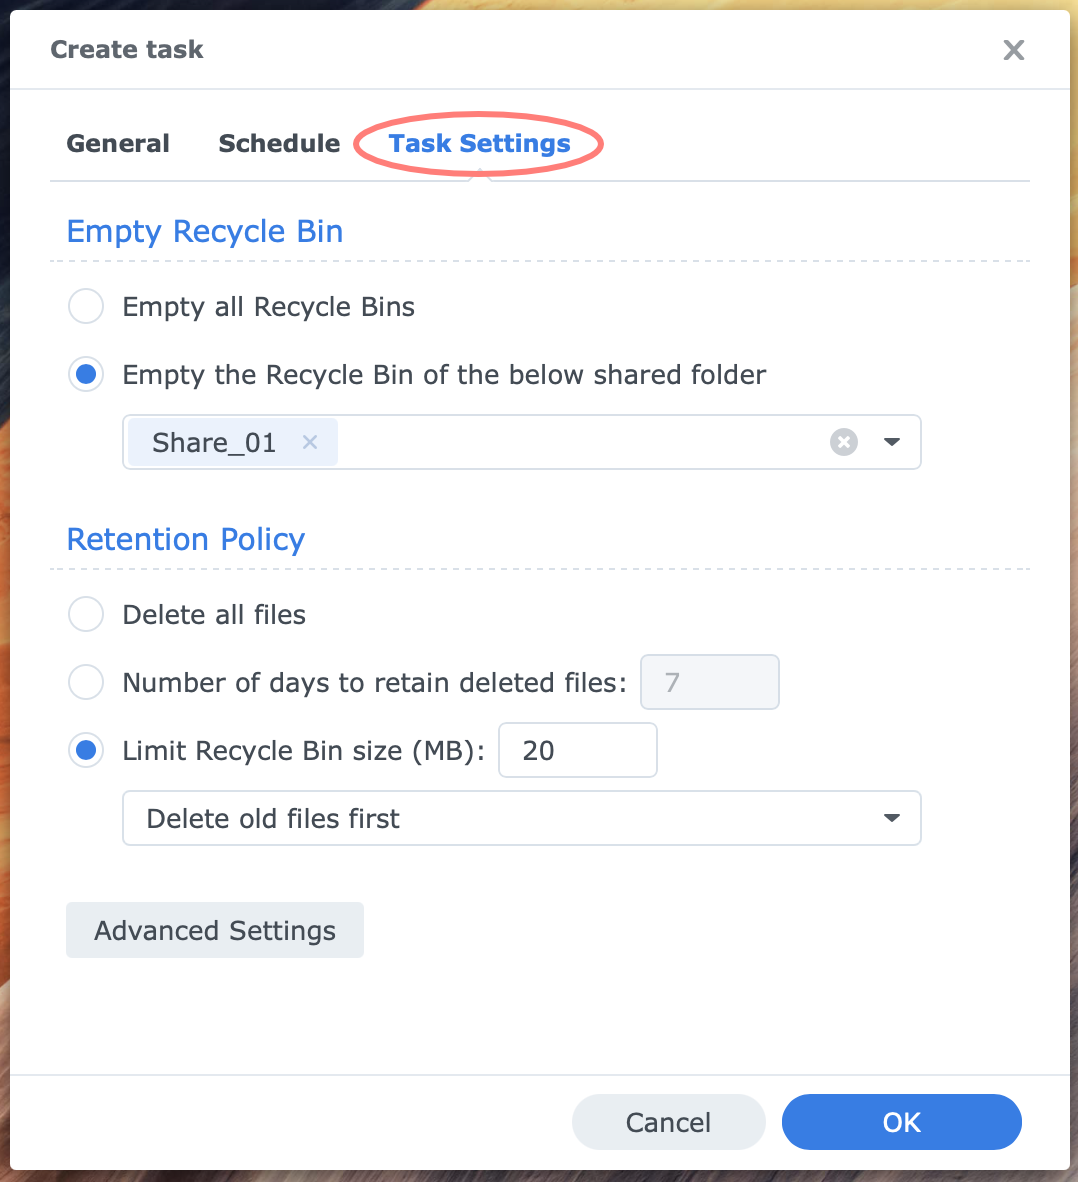Image resolution: width=1078 pixels, height=1182 pixels.
Task: Cancel creating the task
Action: [668, 1122]
